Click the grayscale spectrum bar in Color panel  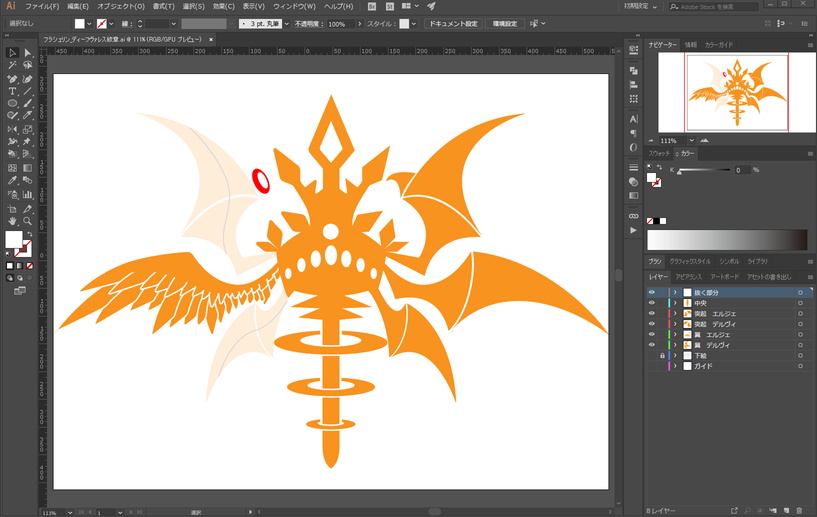[x=727, y=240]
